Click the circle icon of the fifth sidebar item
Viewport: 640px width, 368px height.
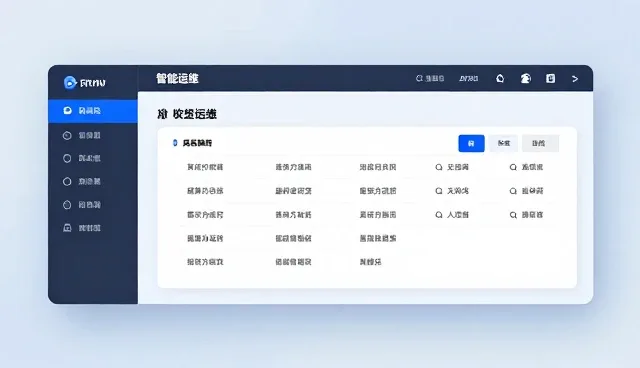[67, 205]
